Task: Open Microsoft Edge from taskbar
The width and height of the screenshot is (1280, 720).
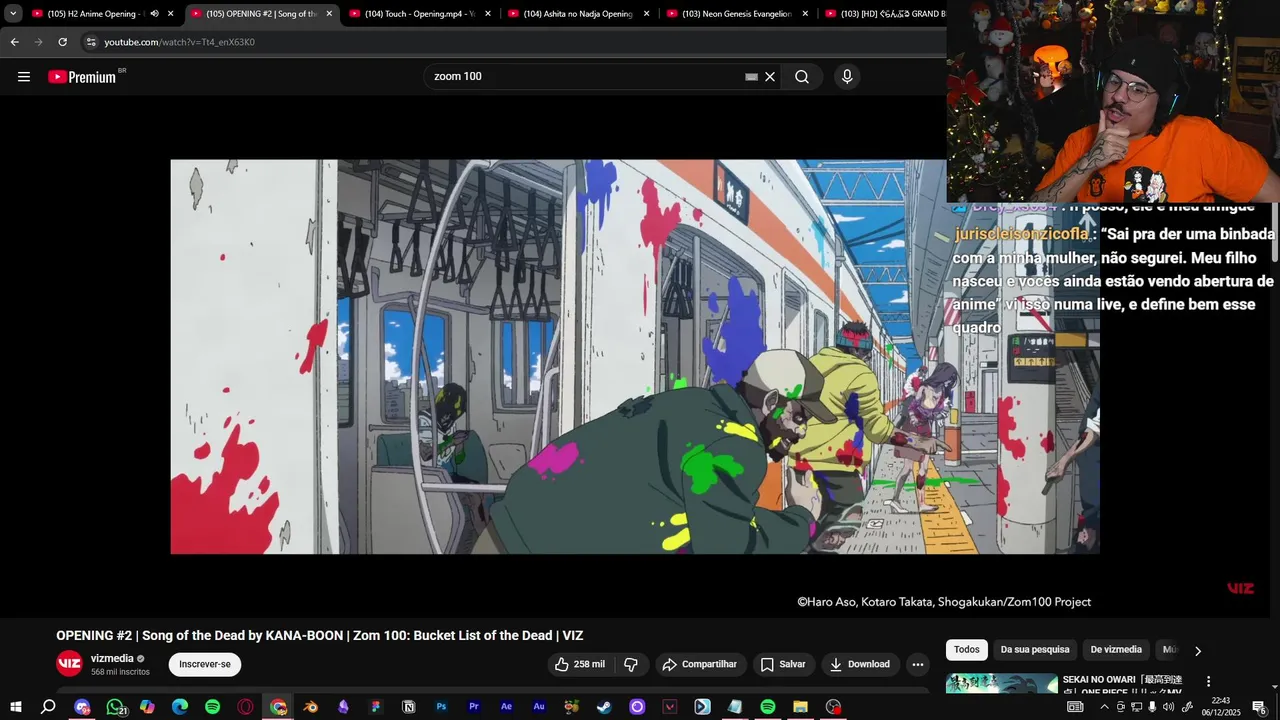Action: 180,707
